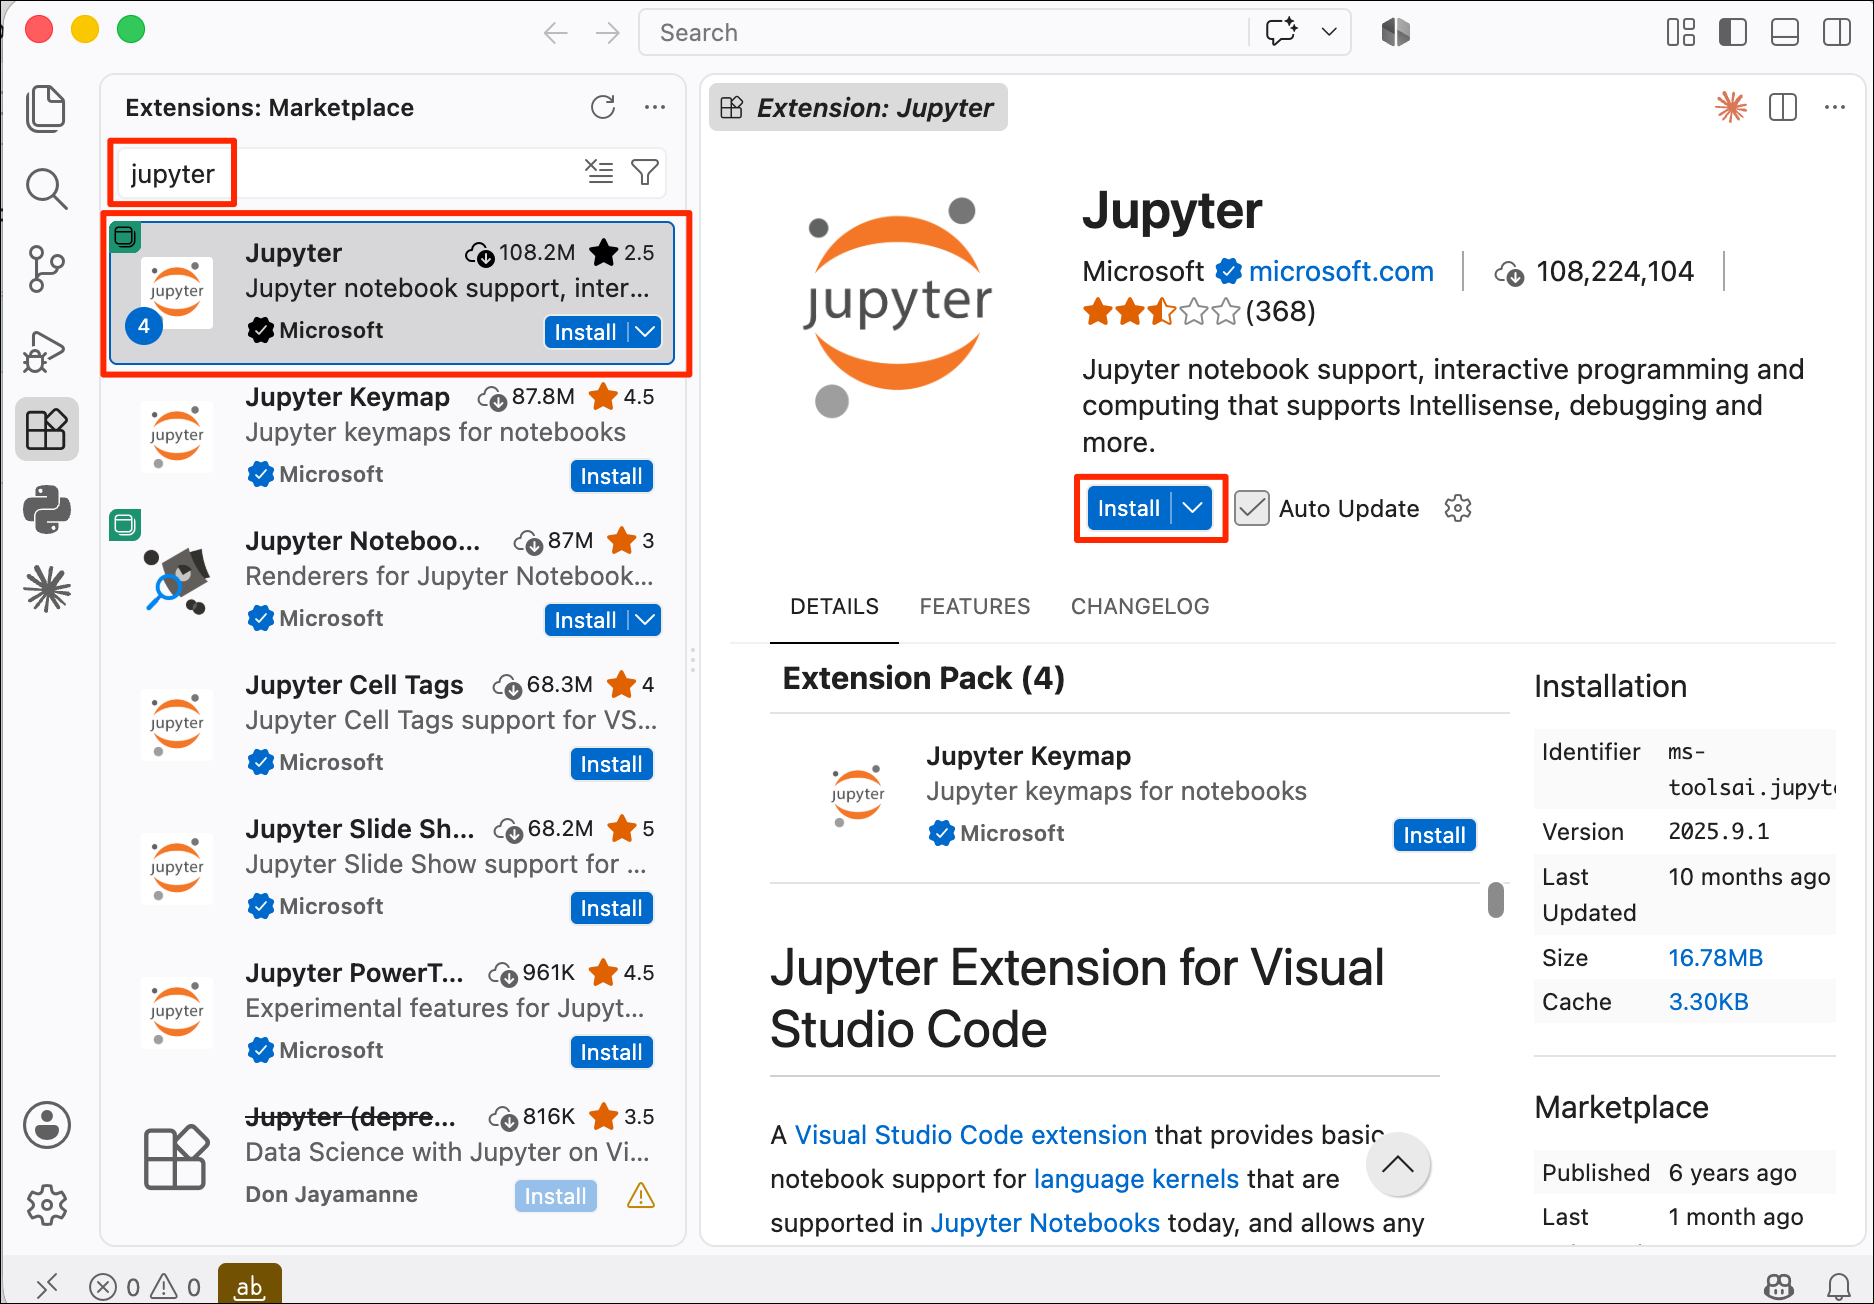This screenshot has width=1874, height=1304.
Task: Open the Visual Studio Code extension link
Action: (x=970, y=1135)
